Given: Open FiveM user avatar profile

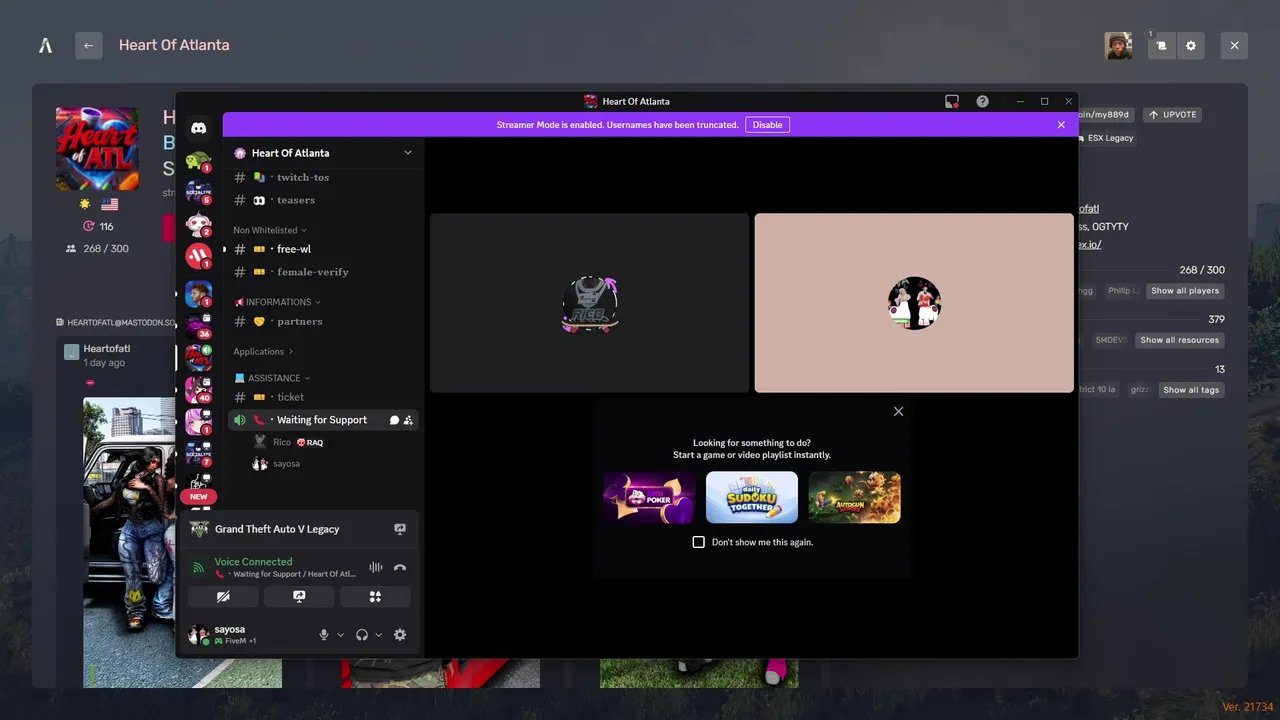Looking at the screenshot, I should click(x=1118, y=45).
